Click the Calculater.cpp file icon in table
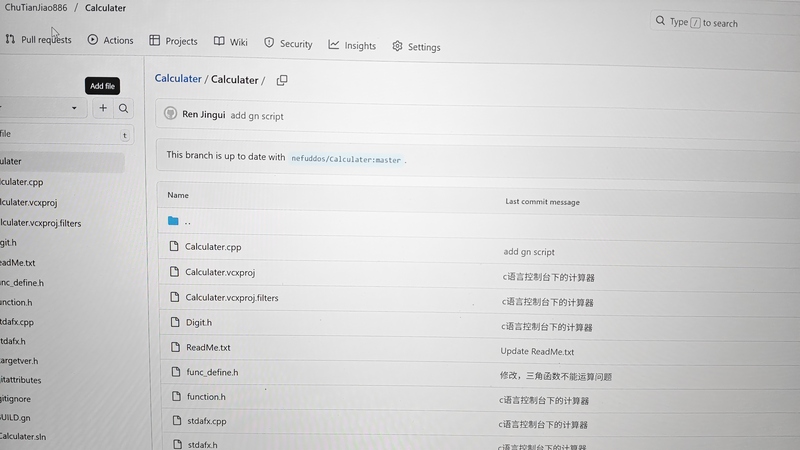The height and width of the screenshot is (450, 800). [174, 246]
